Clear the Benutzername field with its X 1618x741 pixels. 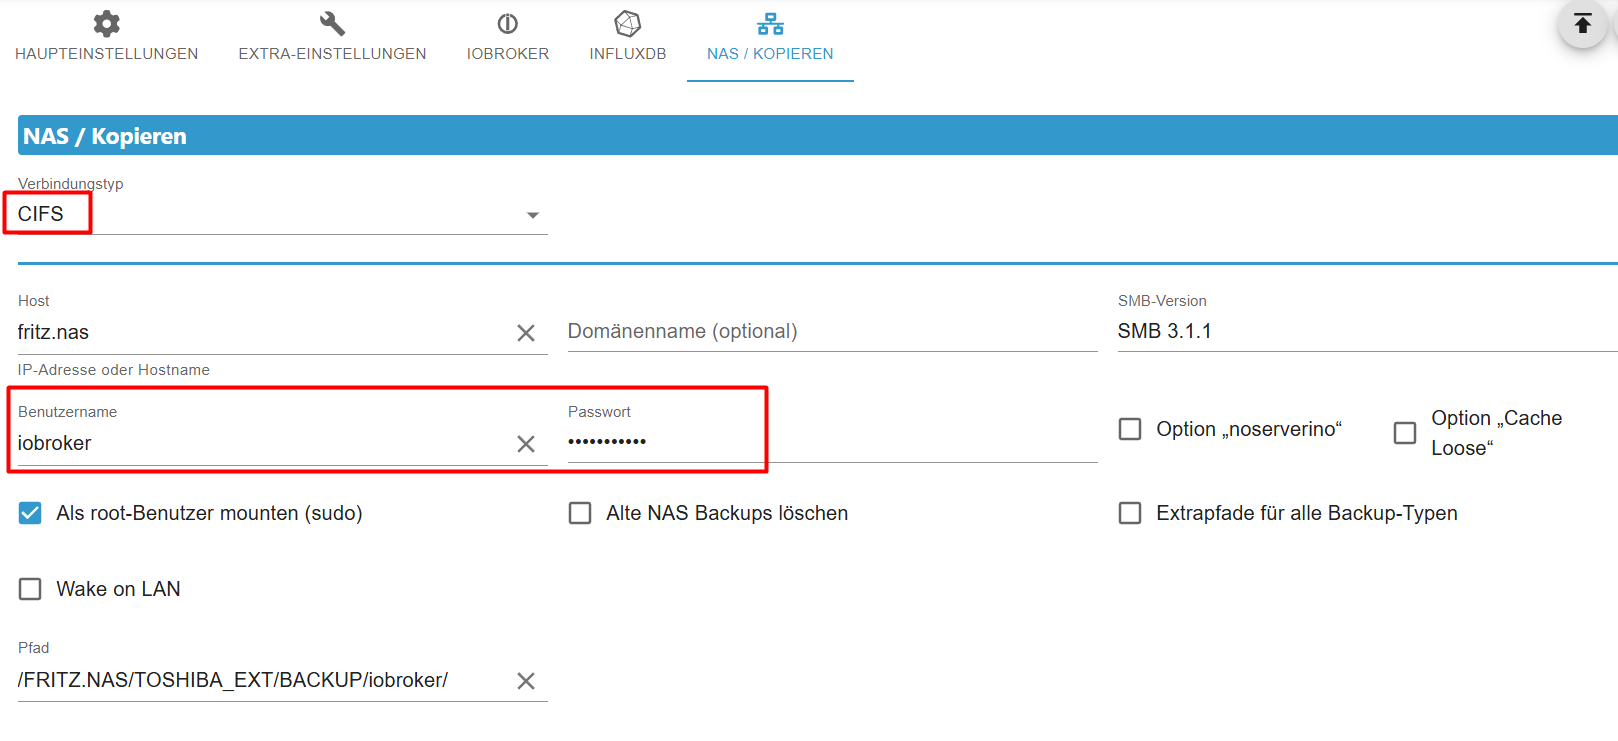coord(526,444)
